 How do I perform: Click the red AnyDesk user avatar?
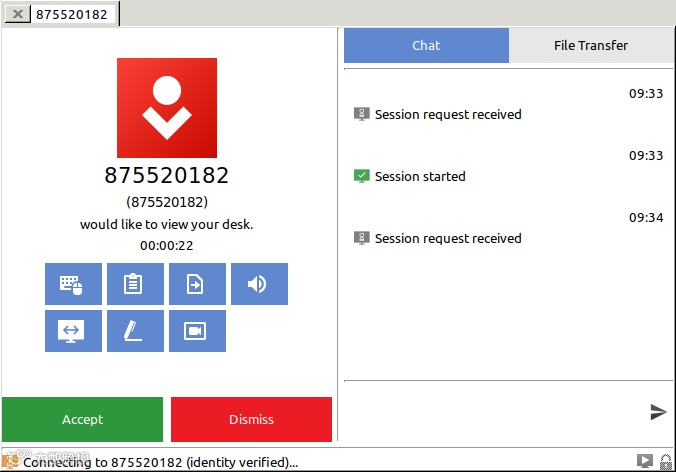coord(167,108)
